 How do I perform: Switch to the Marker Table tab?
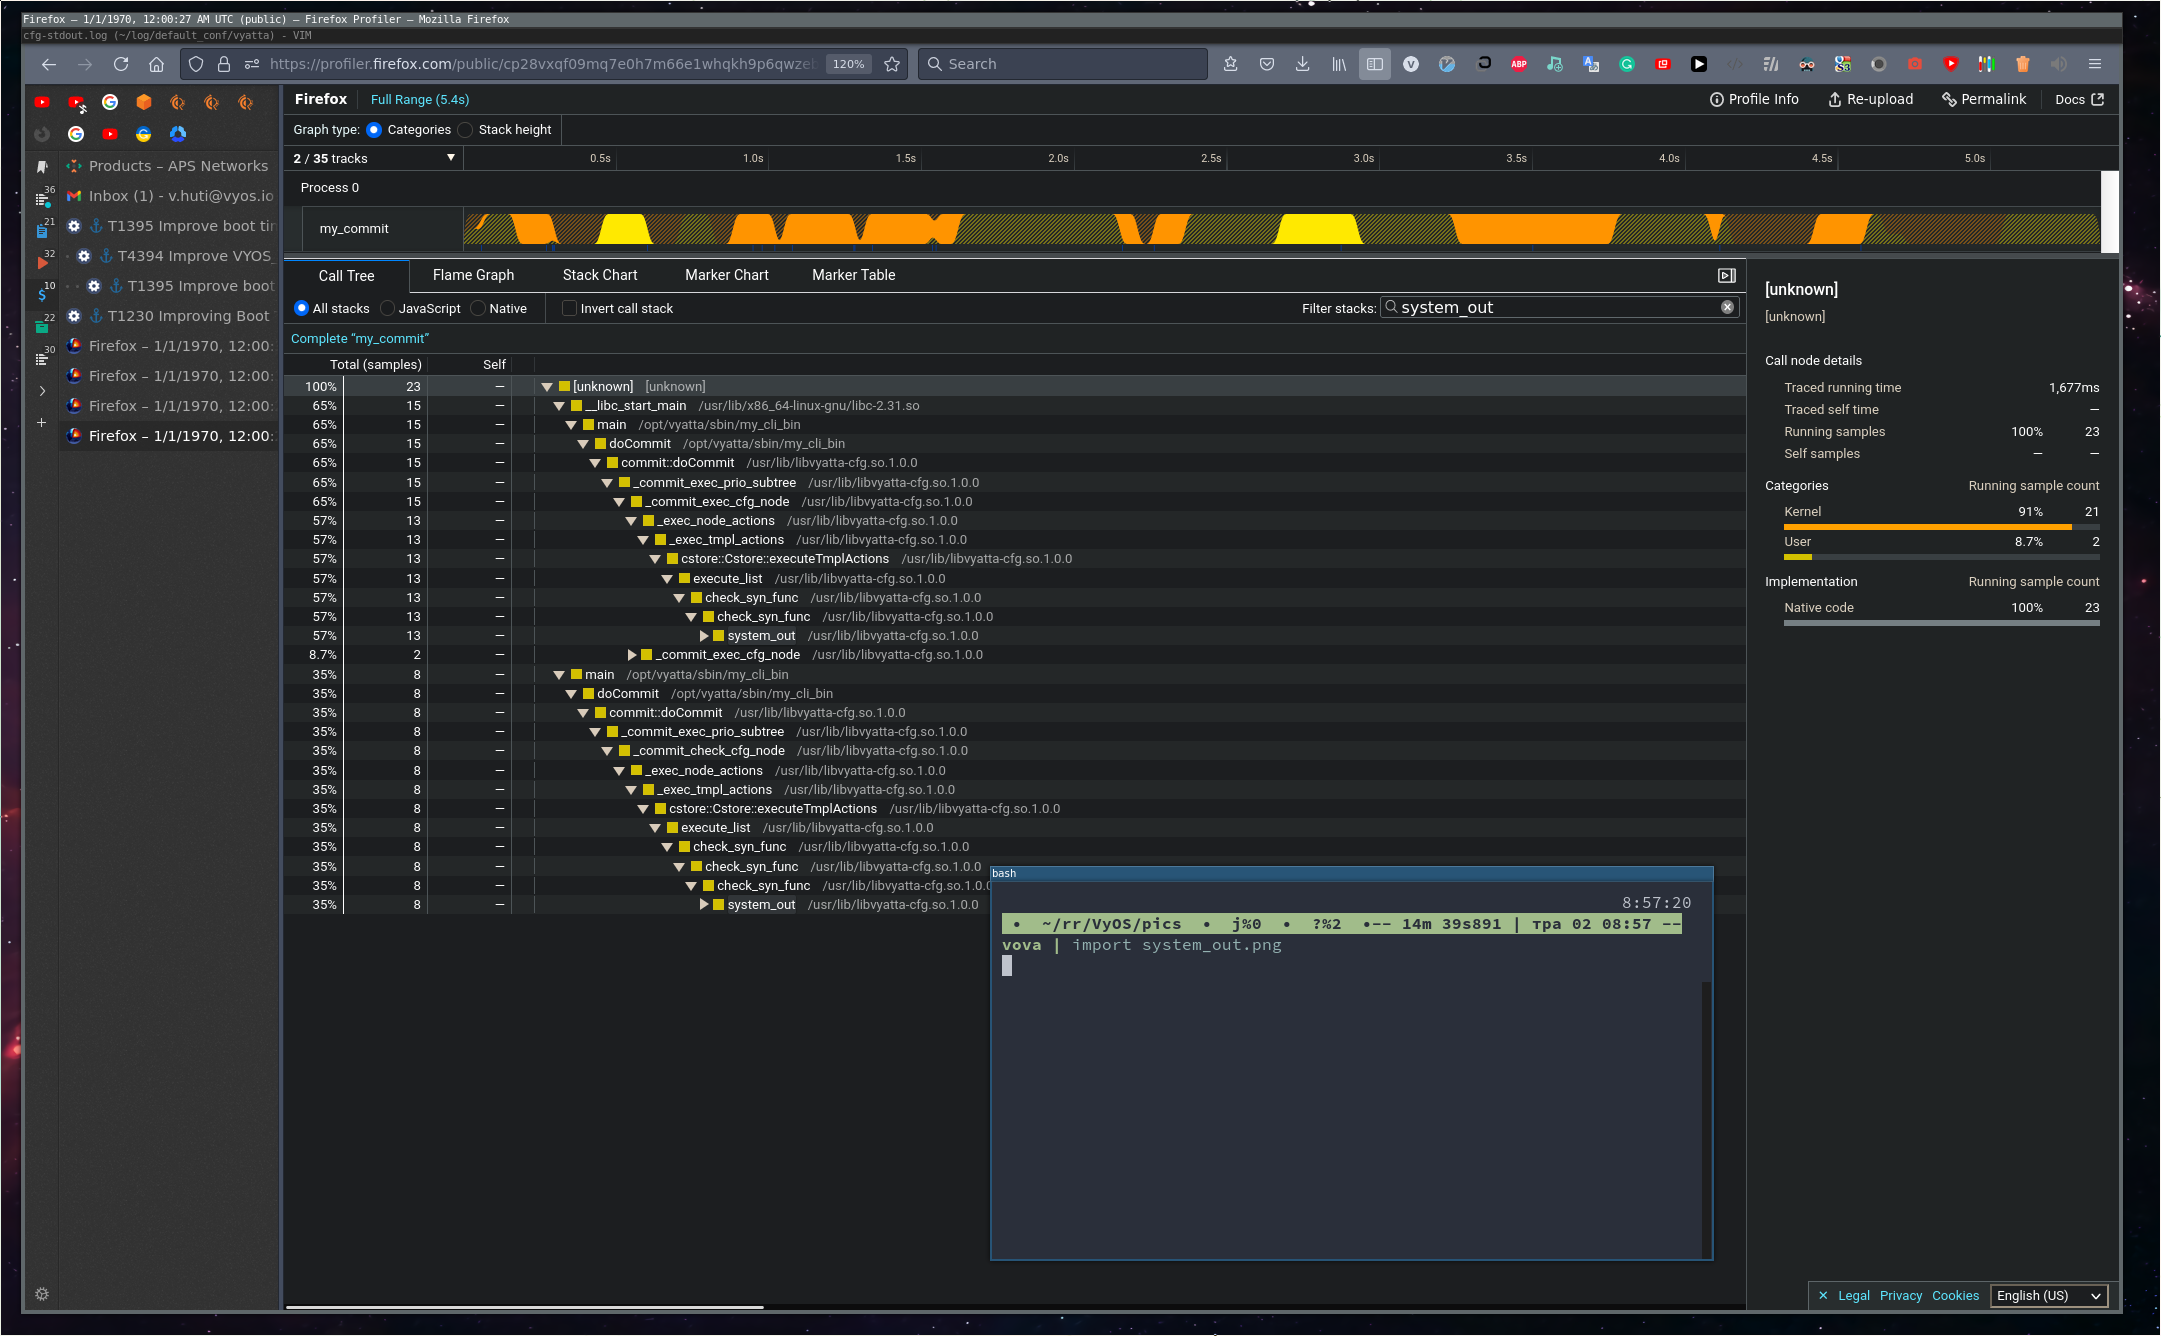(x=853, y=275)
